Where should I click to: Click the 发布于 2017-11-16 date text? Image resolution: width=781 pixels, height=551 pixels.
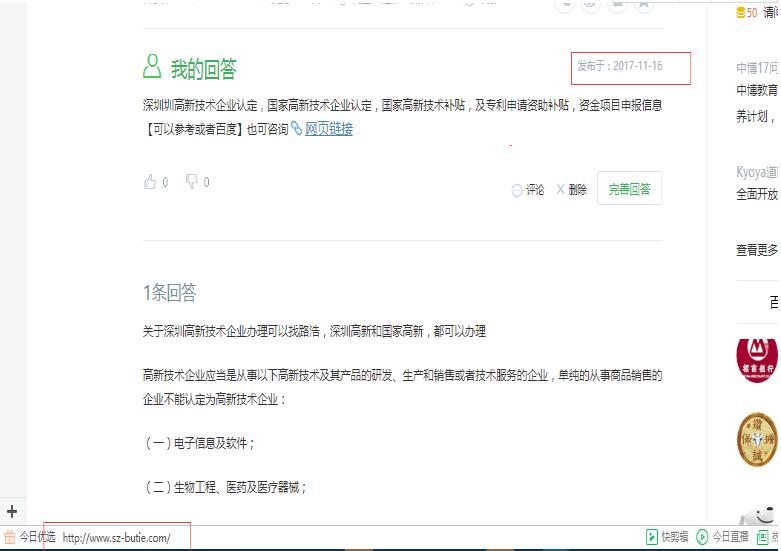pos(620,66)
